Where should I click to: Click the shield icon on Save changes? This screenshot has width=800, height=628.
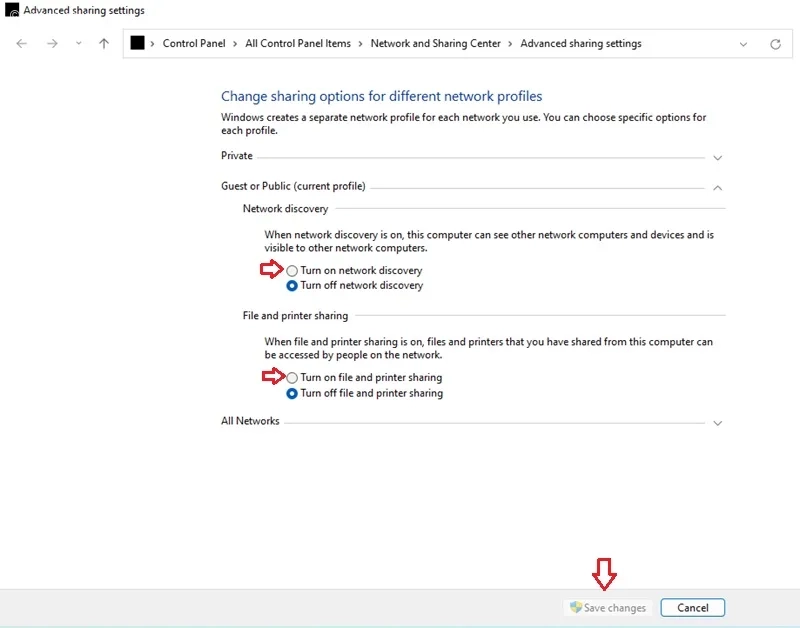(x=576, y=607)
